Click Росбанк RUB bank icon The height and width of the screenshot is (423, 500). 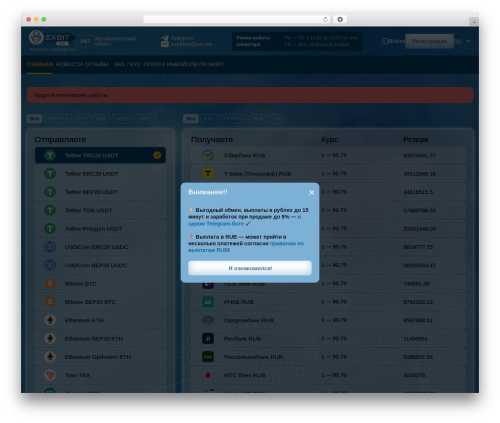click(208, 339)
